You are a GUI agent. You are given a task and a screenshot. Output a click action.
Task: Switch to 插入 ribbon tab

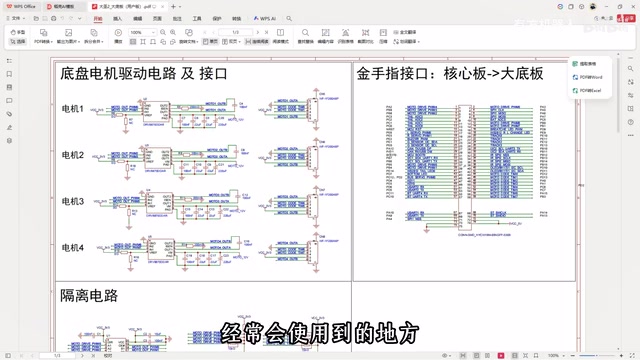pos(117,19)
